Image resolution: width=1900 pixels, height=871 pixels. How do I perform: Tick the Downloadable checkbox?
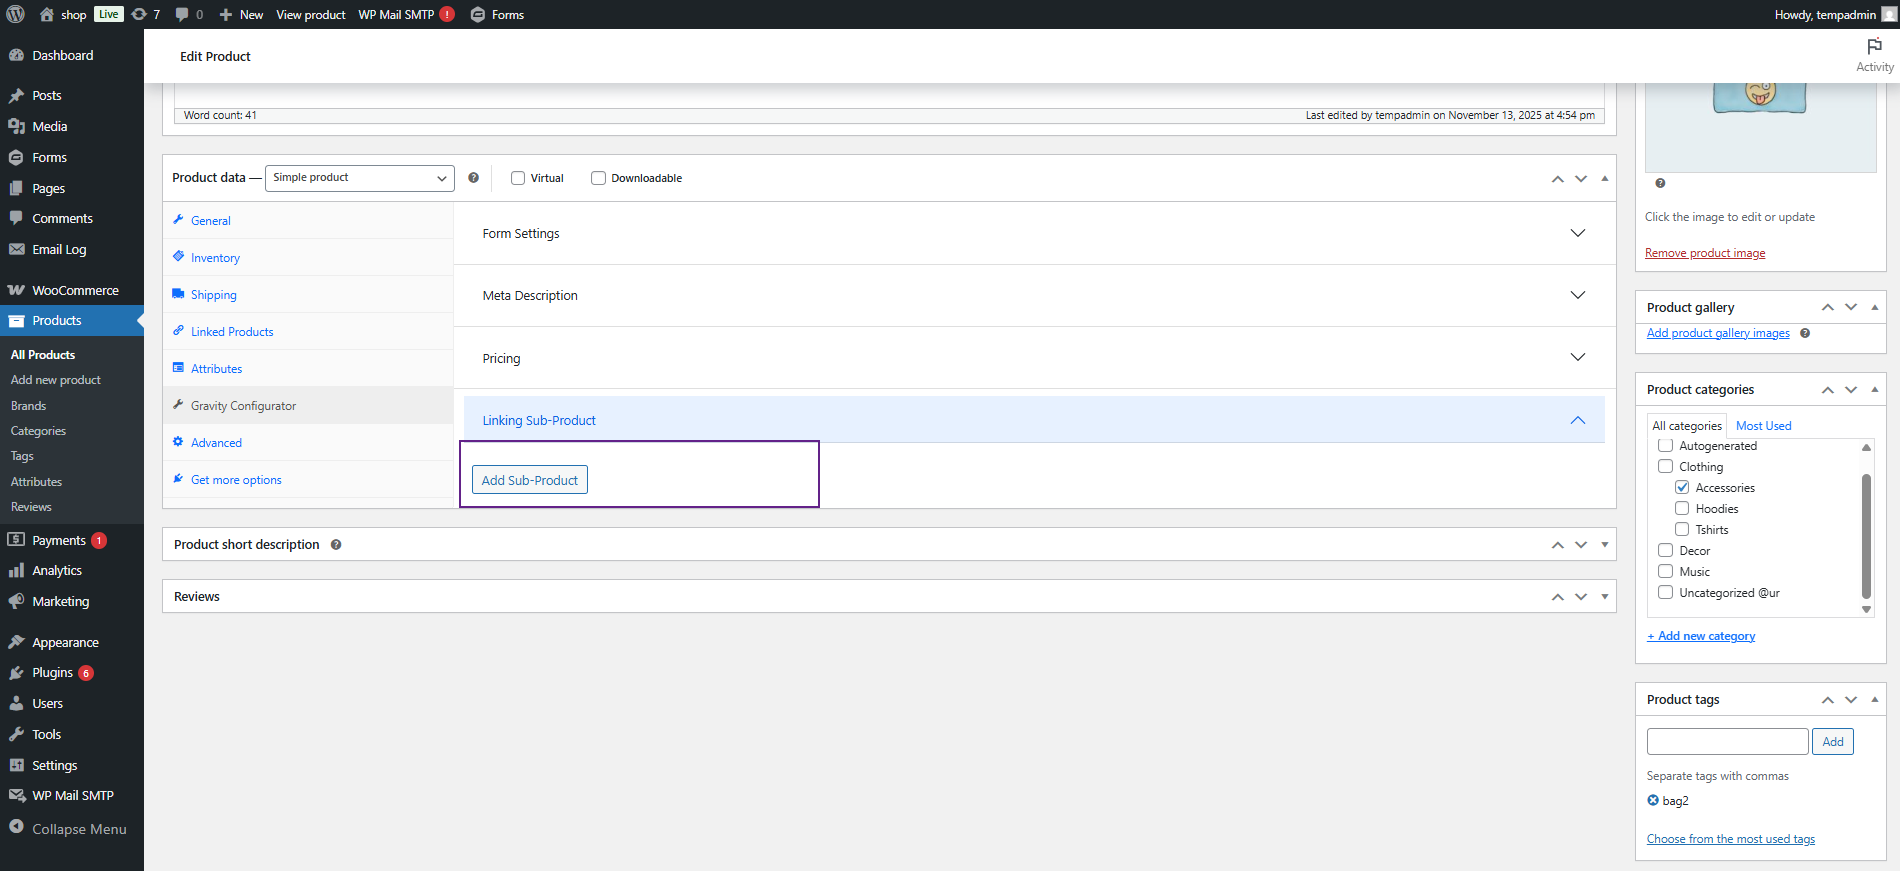coord(598,178)
